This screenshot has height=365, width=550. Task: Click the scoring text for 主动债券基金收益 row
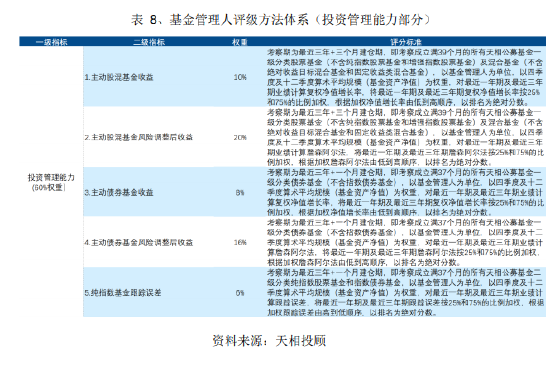pyautogui.click(x=405, y=192)
